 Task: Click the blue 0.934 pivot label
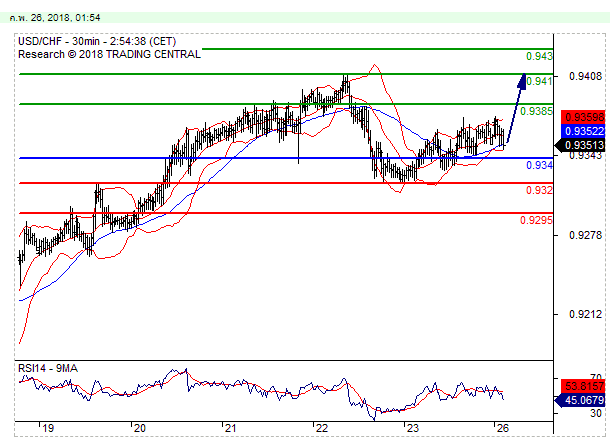539,165
